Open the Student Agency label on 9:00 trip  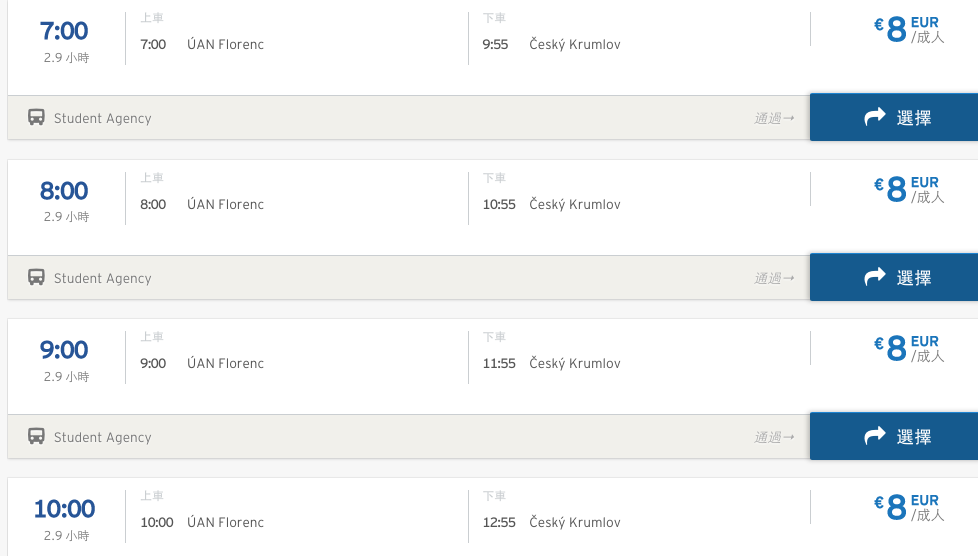click(102, 437)
